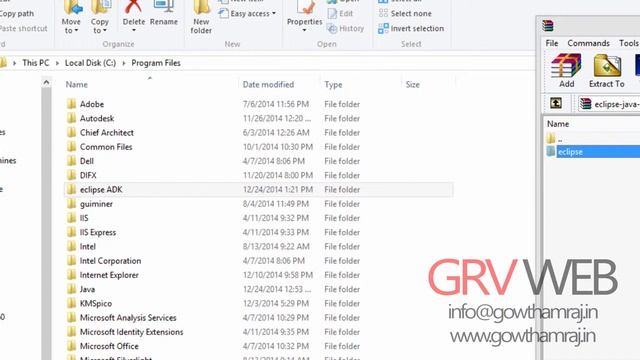
Task: Sort by Date modified column
Action: click(x=268, y=84)
